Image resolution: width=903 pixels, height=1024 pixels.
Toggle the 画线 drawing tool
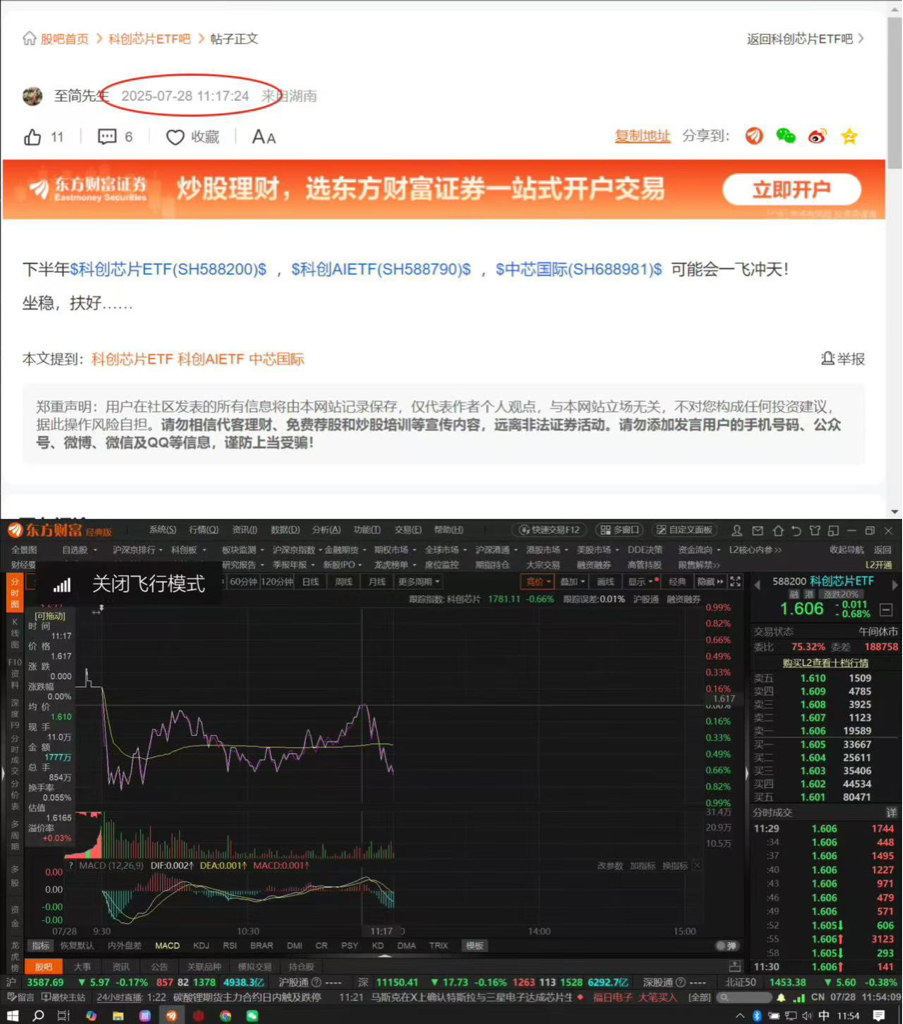606,581
